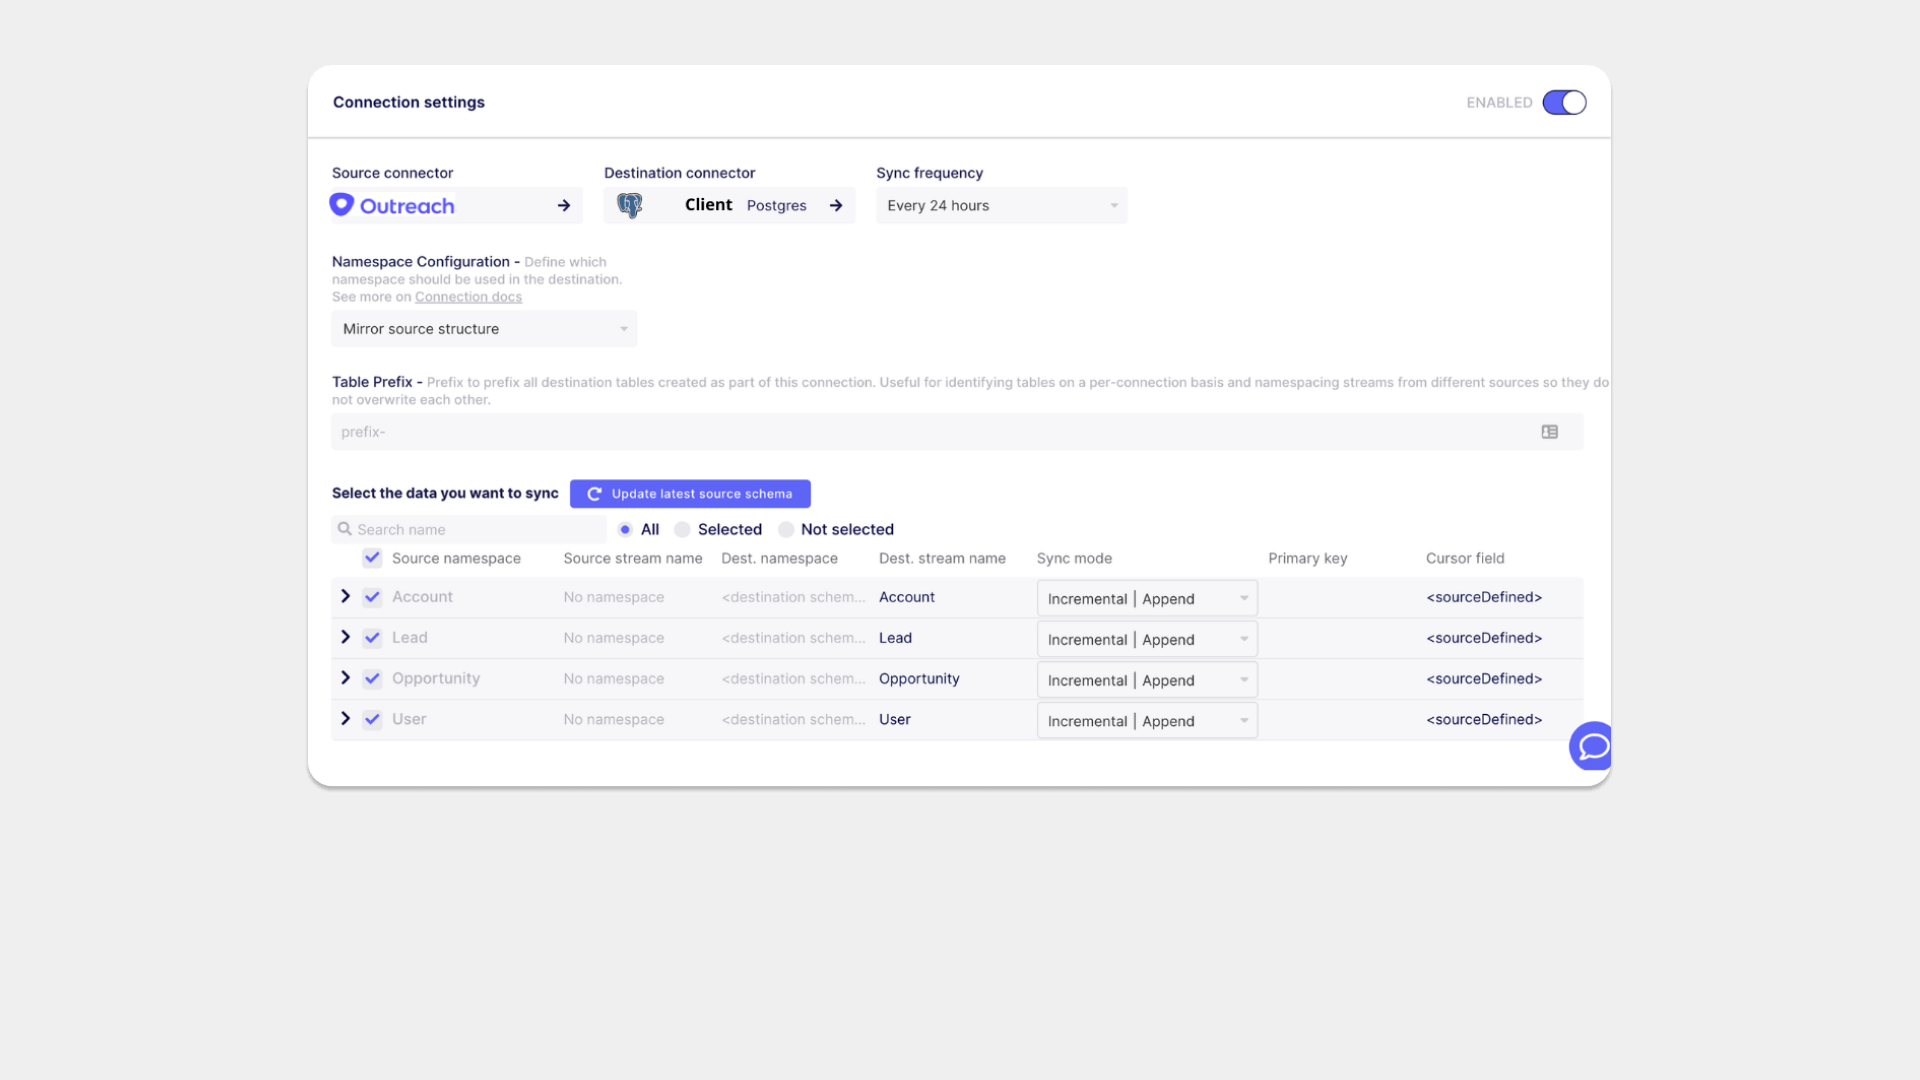Click destination schema cell in User row
Screen dimensions: 1920x1080
(794, 720)
